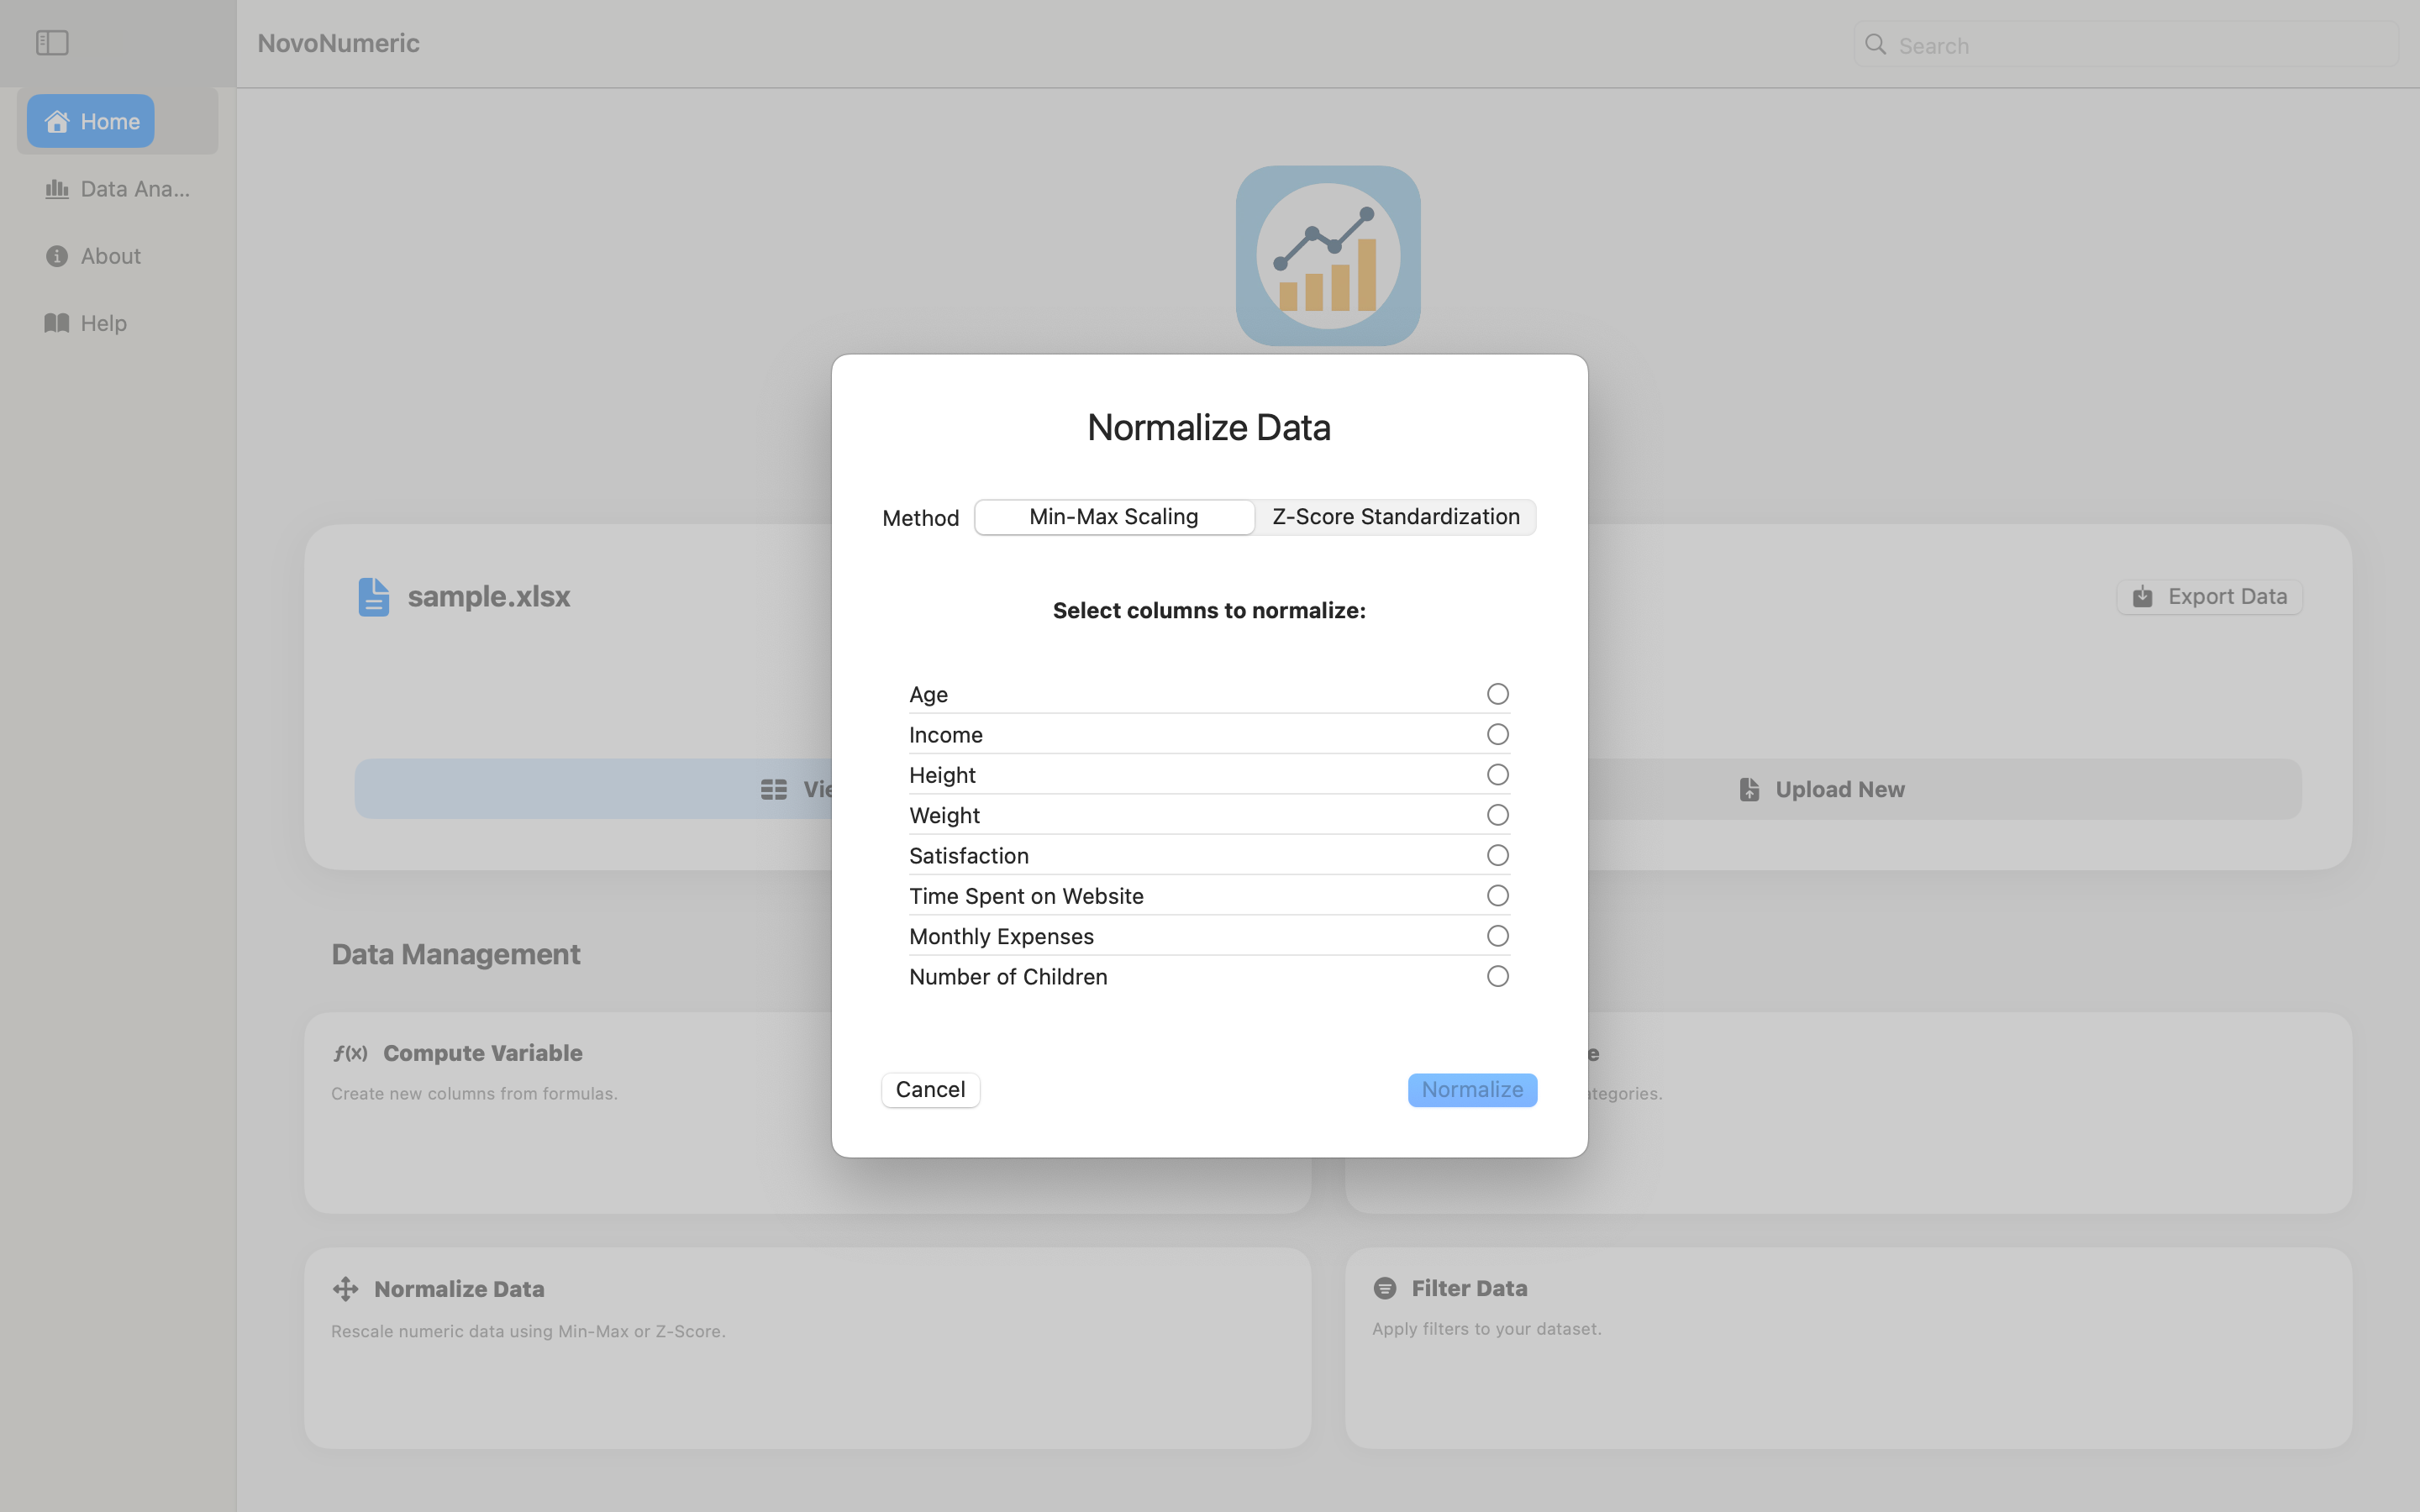
Task: Click the Time Spent on Website label
Action: pyautogui.click(x=1026, y=896)
